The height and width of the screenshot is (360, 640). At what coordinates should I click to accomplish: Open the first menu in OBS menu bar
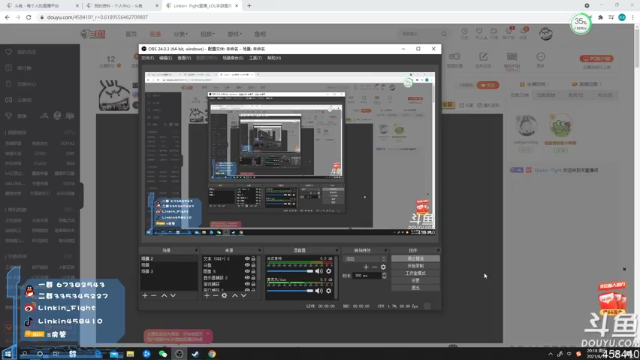point(147,58)
